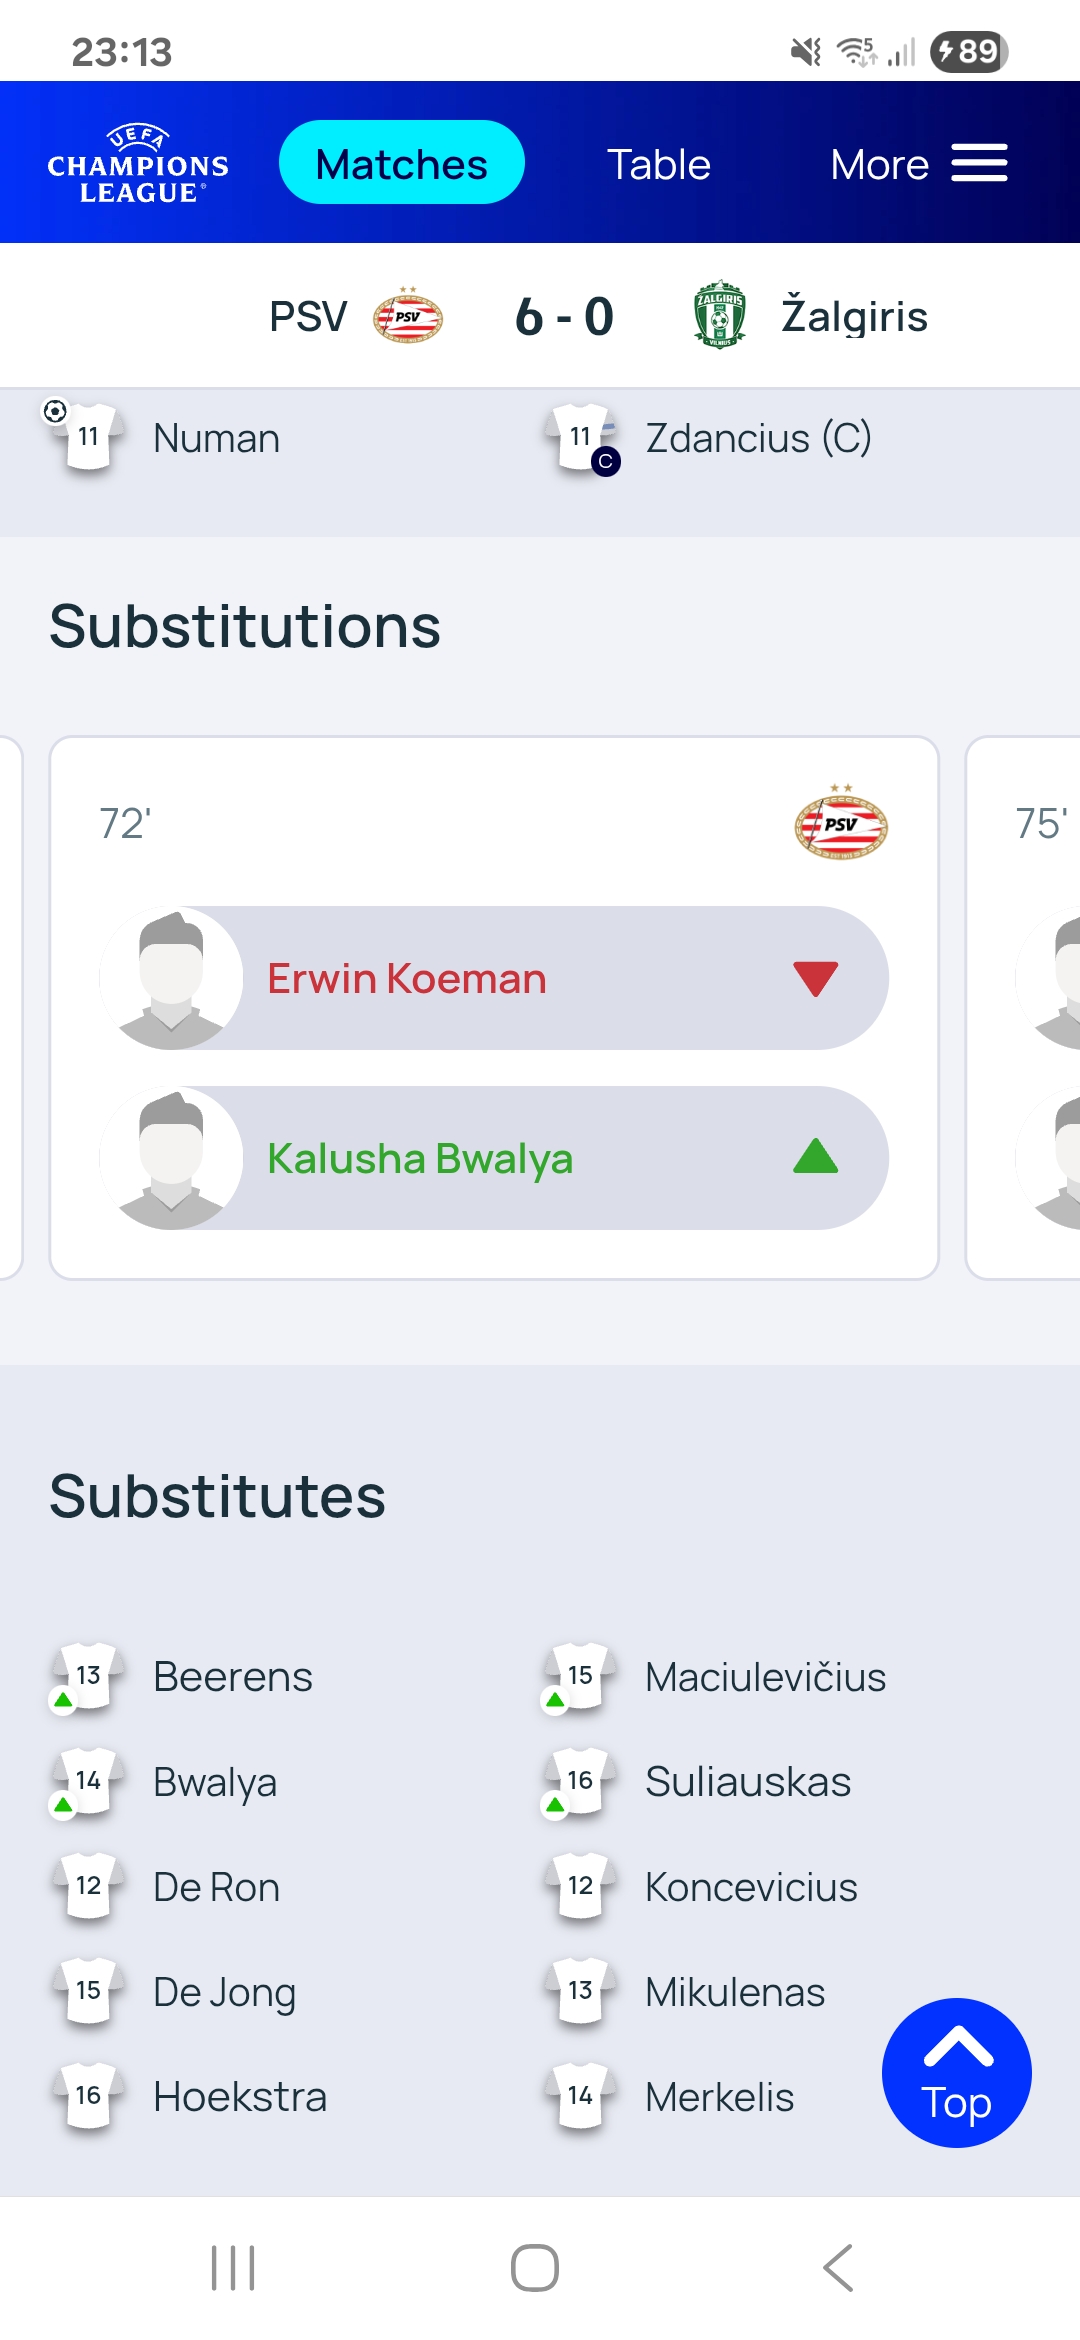Tap Numan's number 11 shirt icon
The image size is (1080, 2340).
pos(89,437)
